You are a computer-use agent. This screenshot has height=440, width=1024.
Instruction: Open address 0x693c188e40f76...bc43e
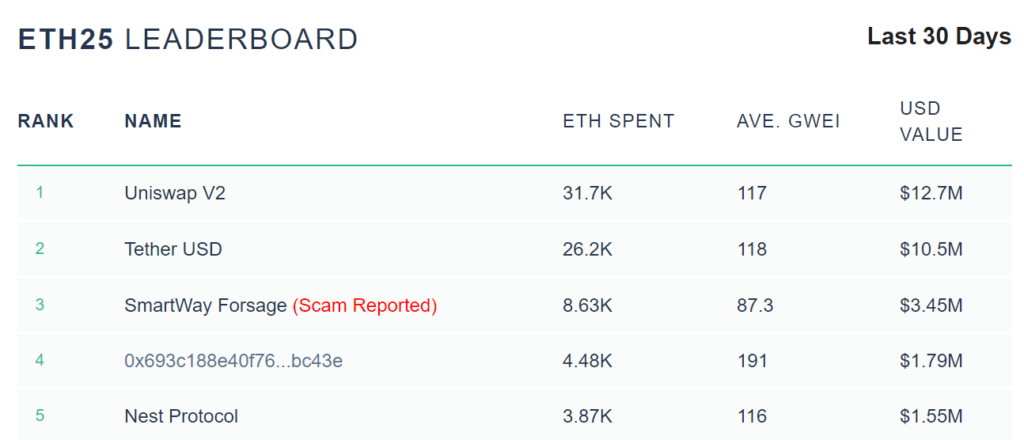tap(233, 360)
